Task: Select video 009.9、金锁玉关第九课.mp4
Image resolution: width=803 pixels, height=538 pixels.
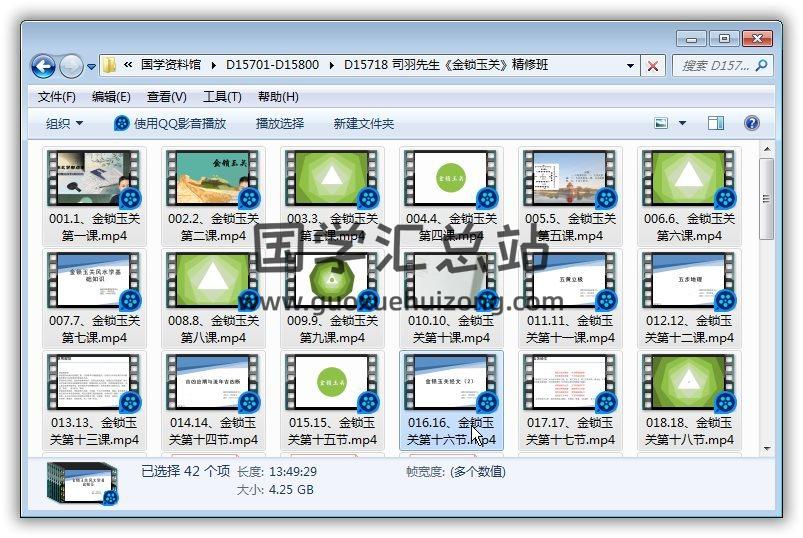Action: pyautogui.click(x=332, y=298)
